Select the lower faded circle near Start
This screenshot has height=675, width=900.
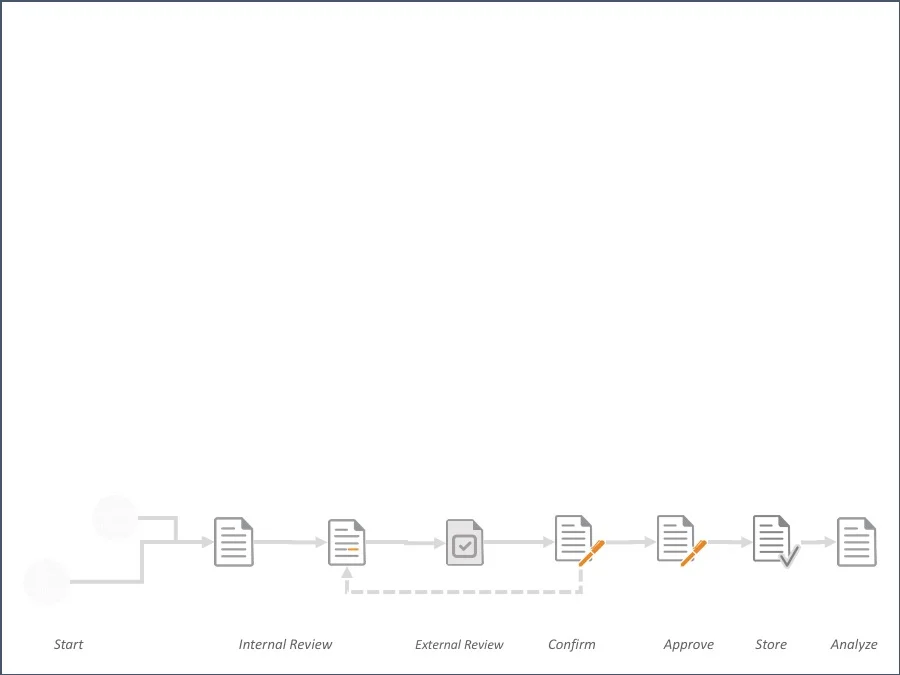(x=47, y=580)
